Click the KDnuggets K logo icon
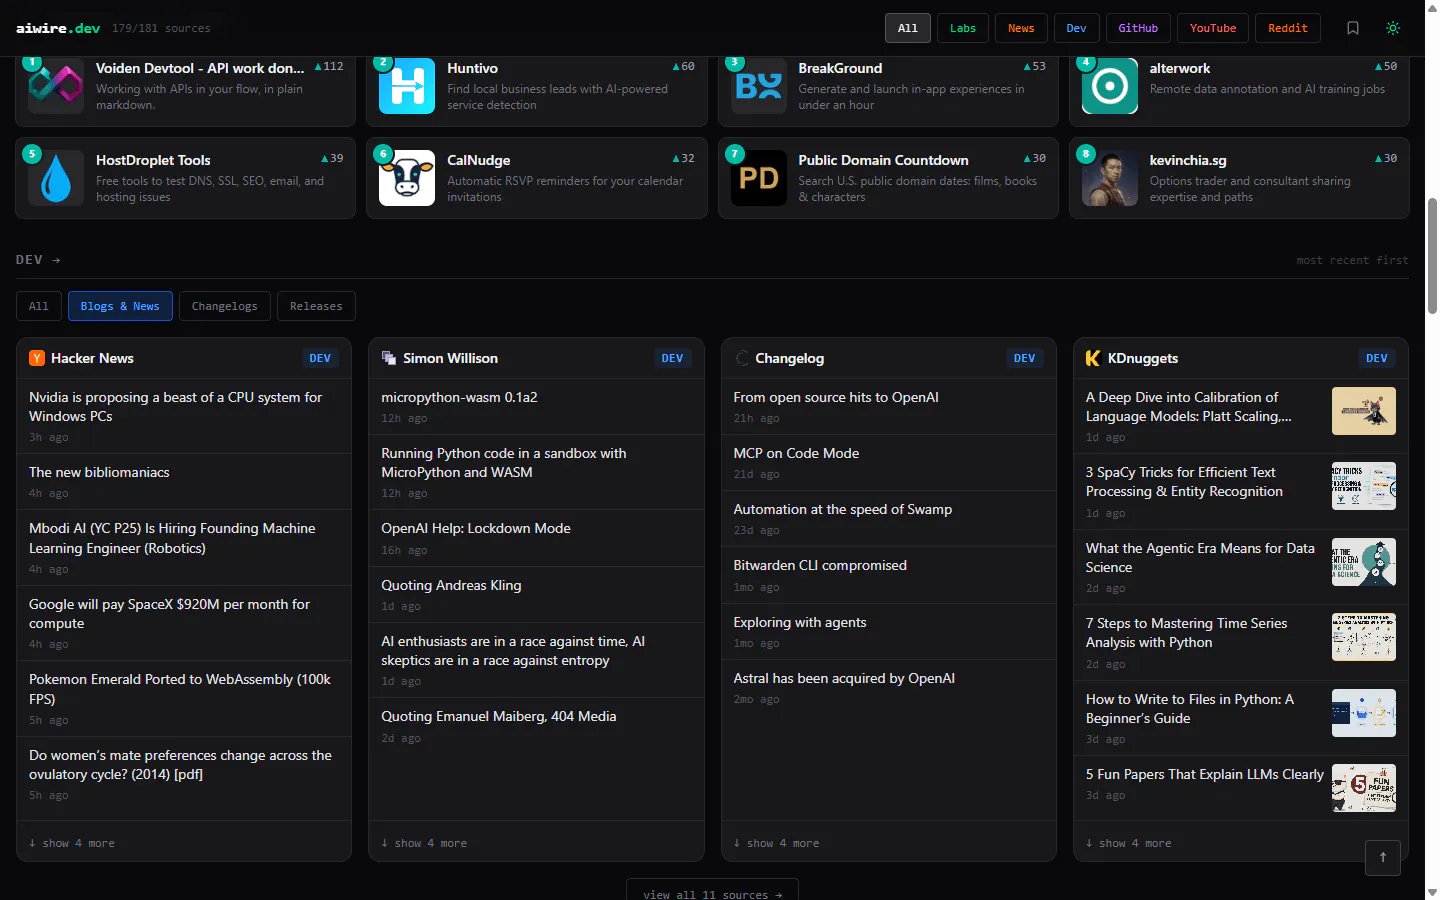Screen dimensions: 1440x900 click(x=1093, y=358)
